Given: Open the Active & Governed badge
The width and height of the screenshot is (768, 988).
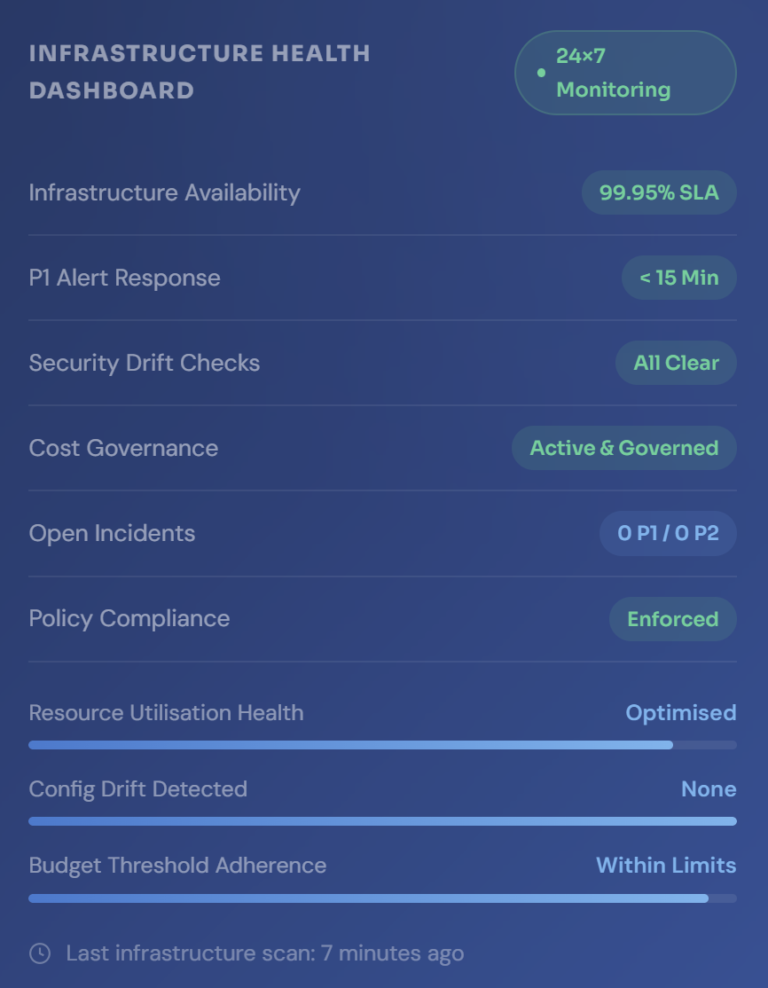Looking at the screenshot, I should point(624,448).
